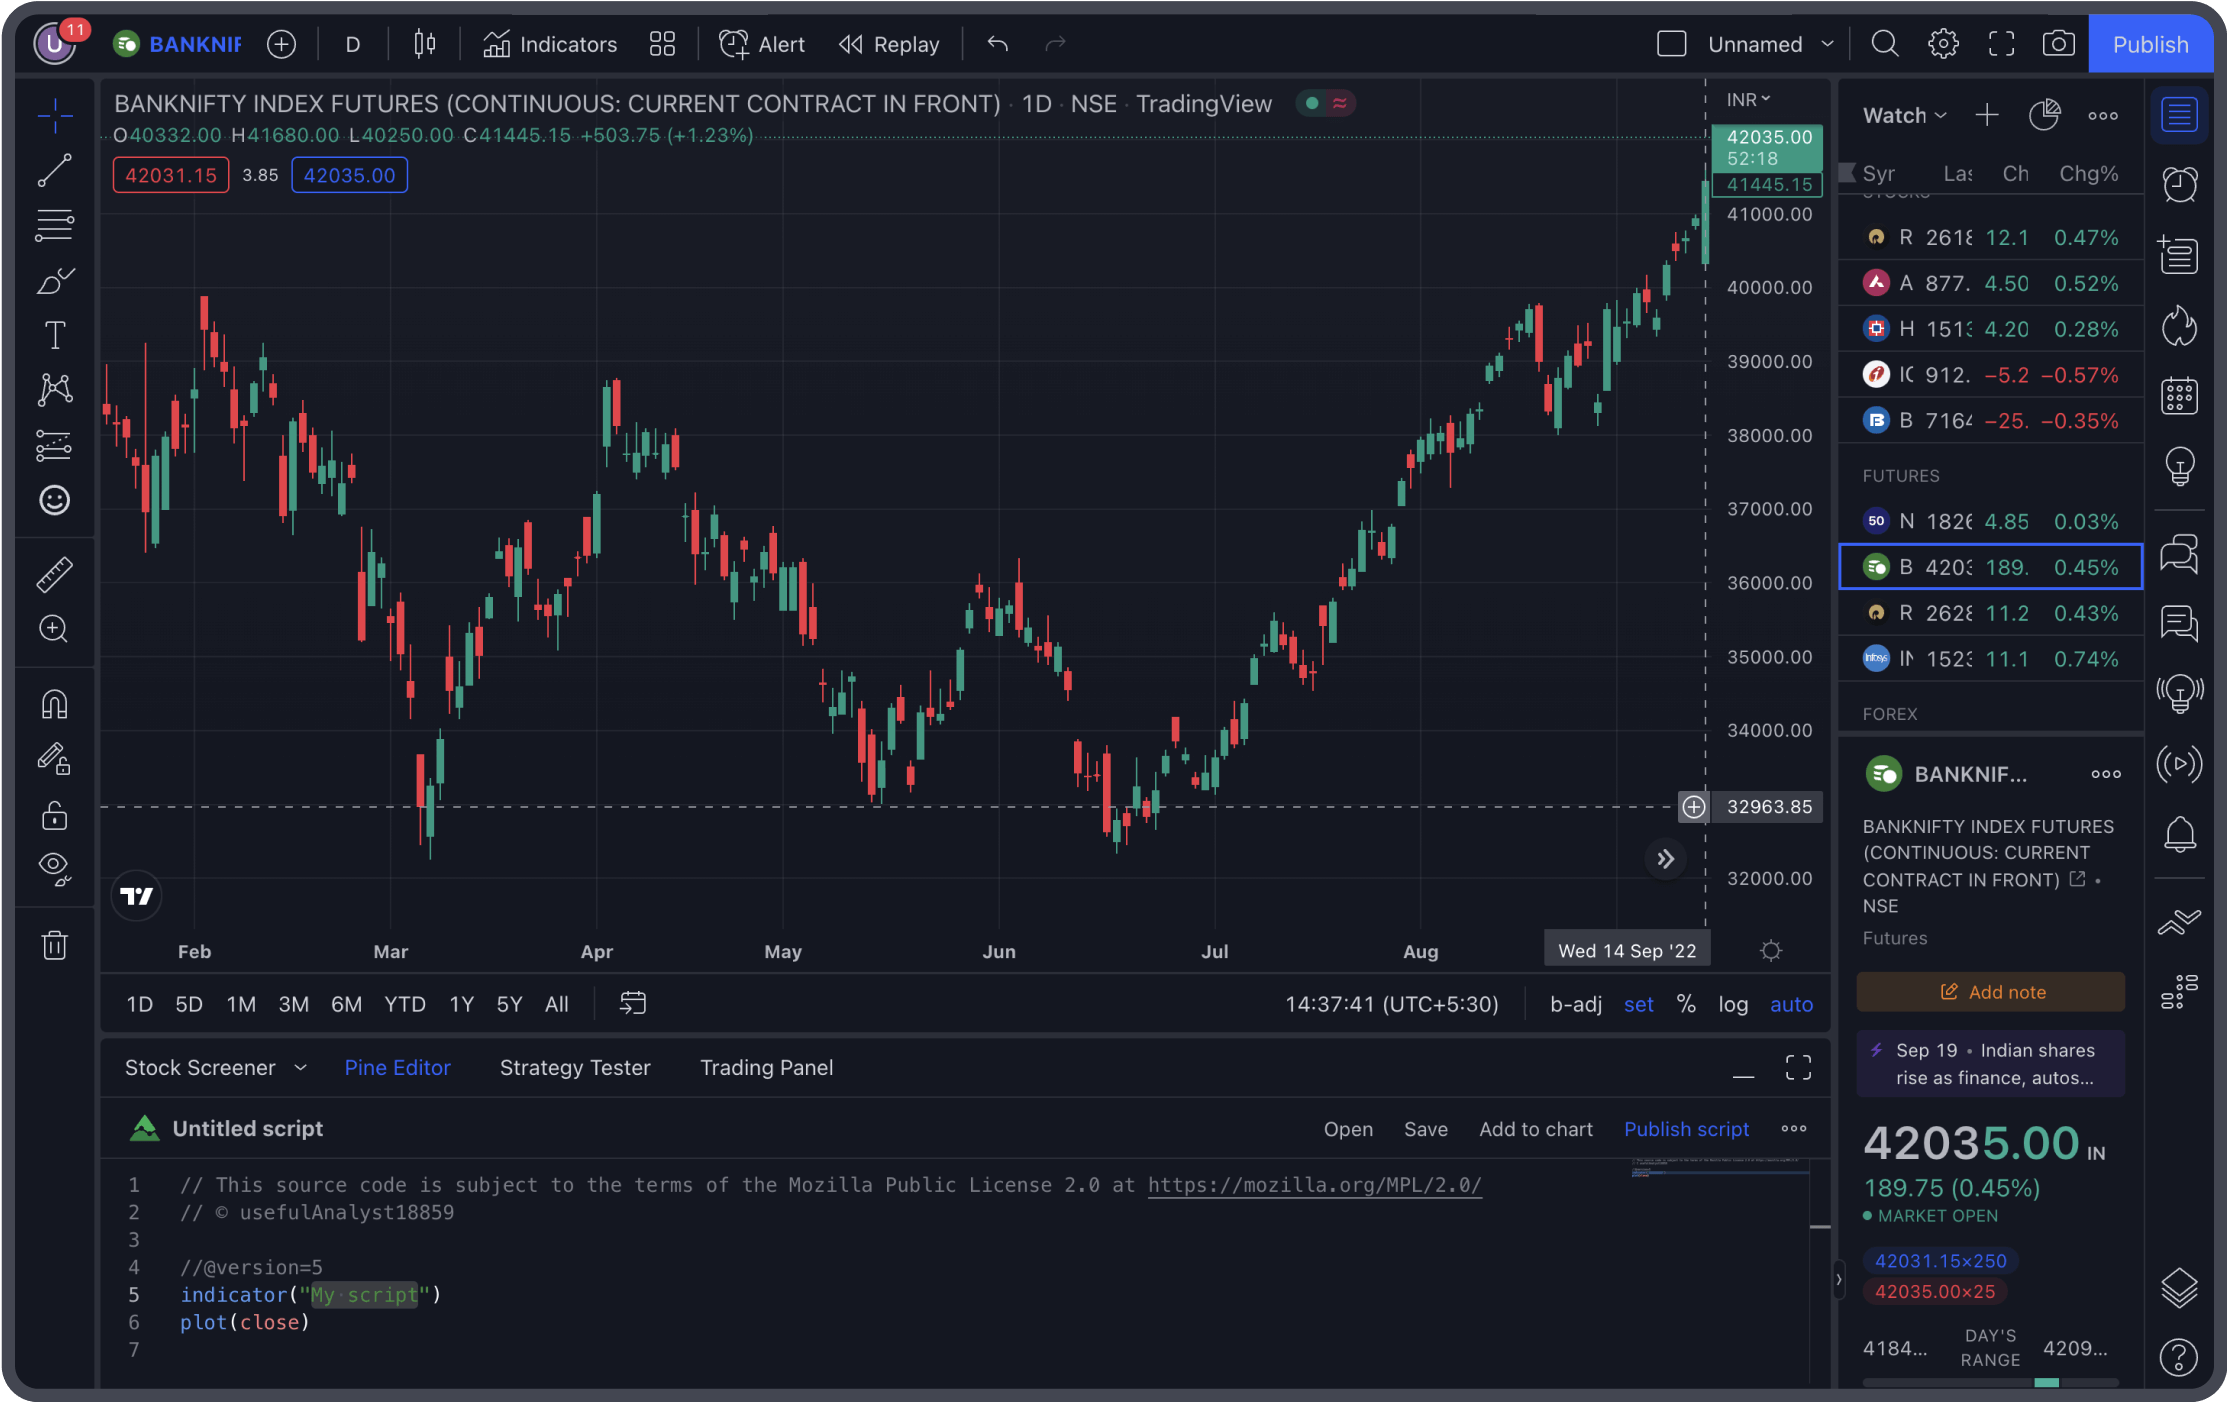Select the Text annotation tool
Screen dimensions: 2227x1402
[55, 335]
